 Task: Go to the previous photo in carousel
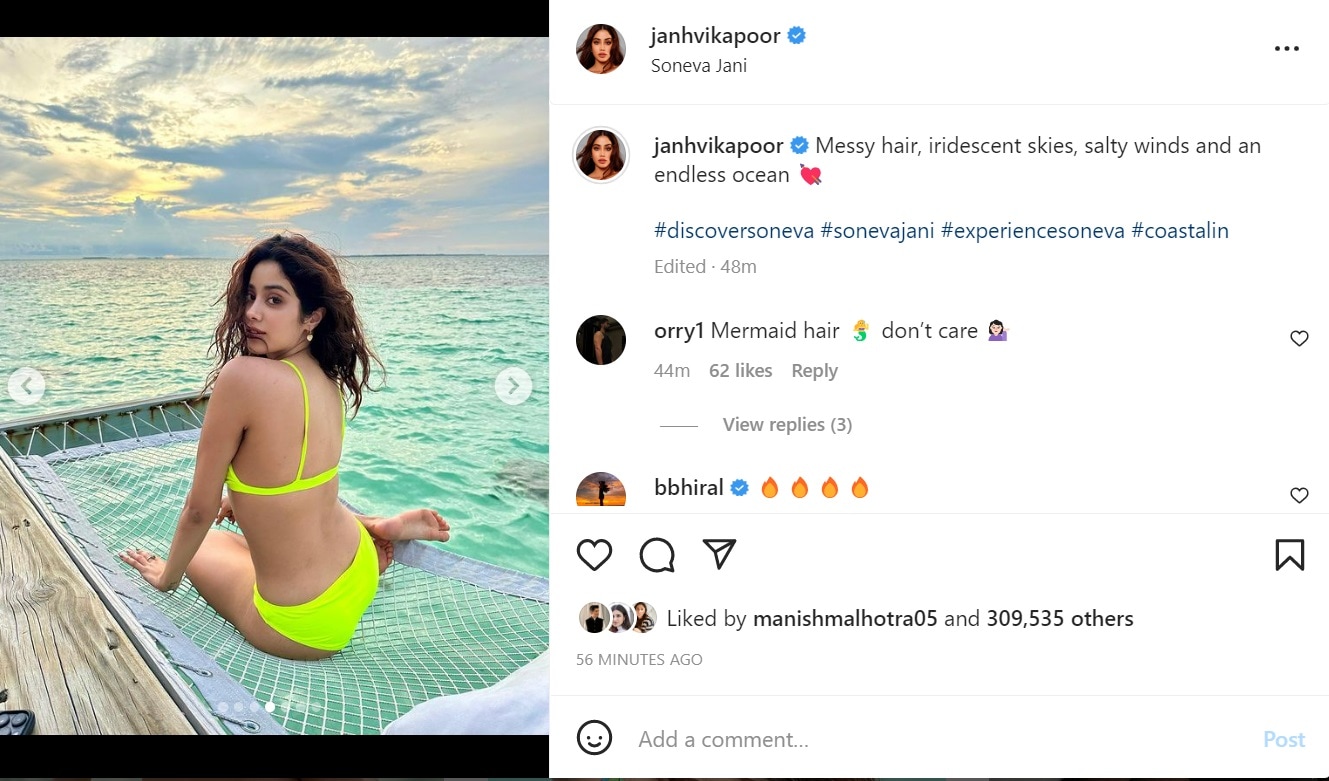[26, 385]
